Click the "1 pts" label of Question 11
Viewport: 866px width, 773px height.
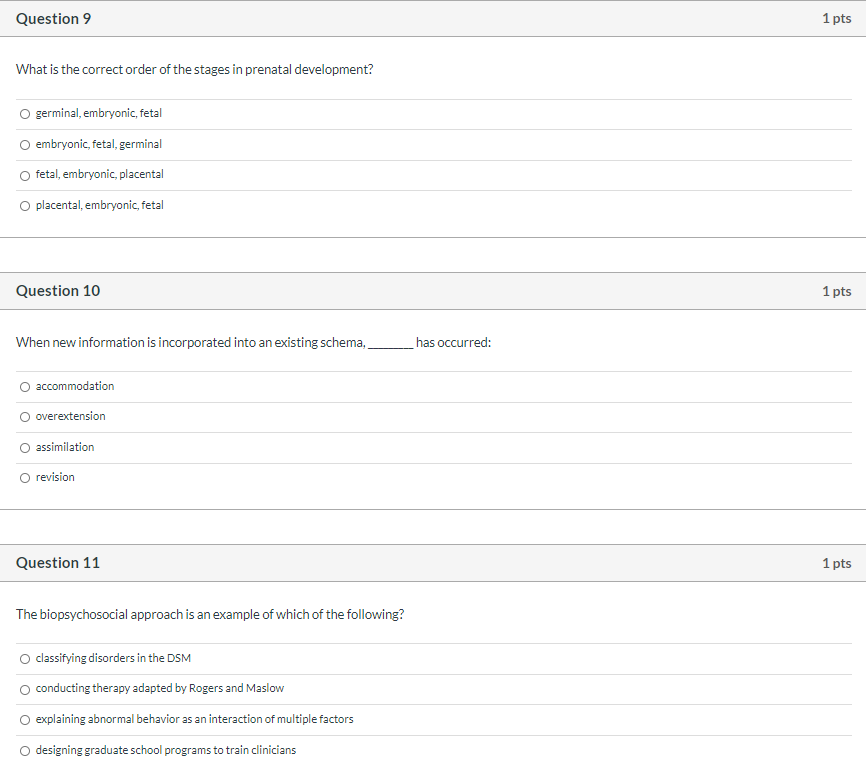pyautogui.click(x=836, y=563)
